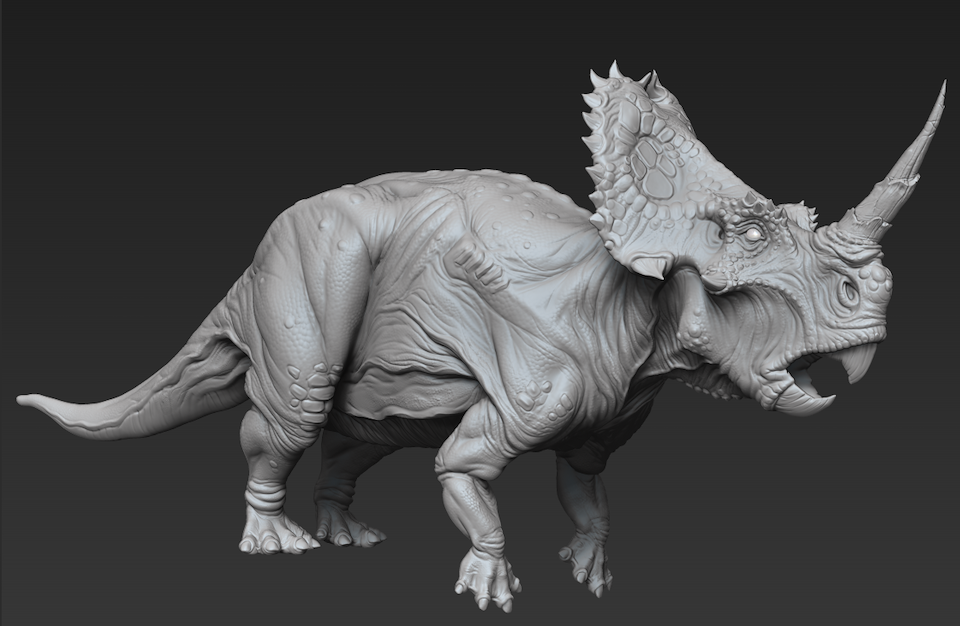Click the hooked spike at frill bottom
The width and height of the screenshot is (960, 626).
650,266
